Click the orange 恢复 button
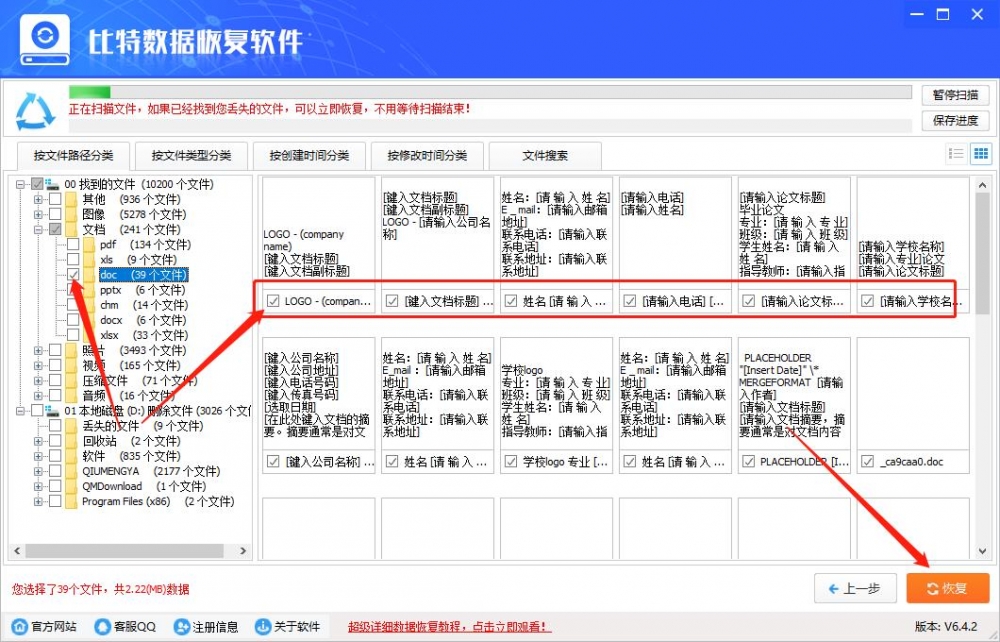The image size is (1000, 642). [948, 588]
